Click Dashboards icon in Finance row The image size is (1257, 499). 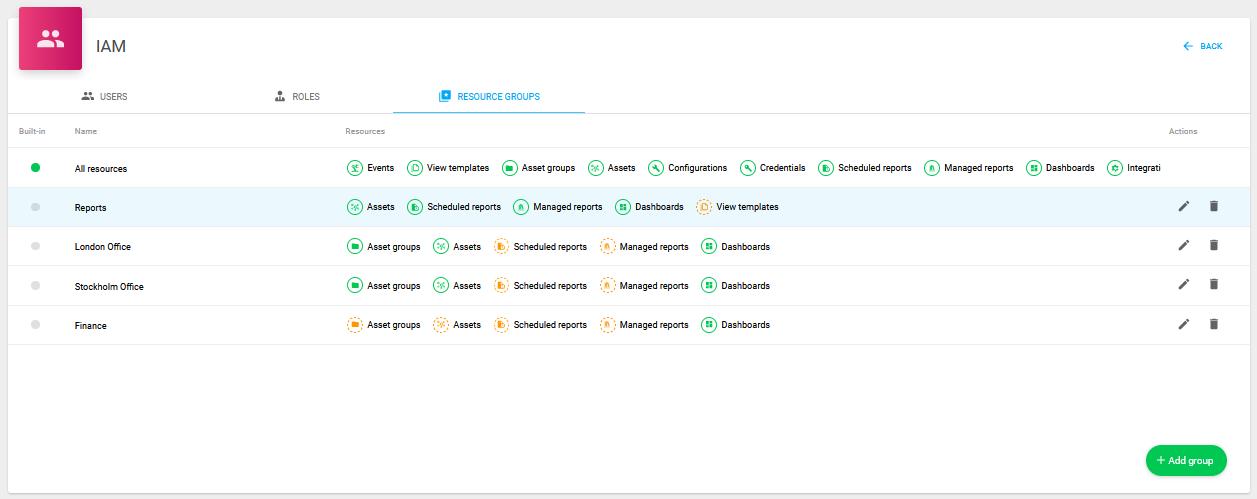[708, 325]
